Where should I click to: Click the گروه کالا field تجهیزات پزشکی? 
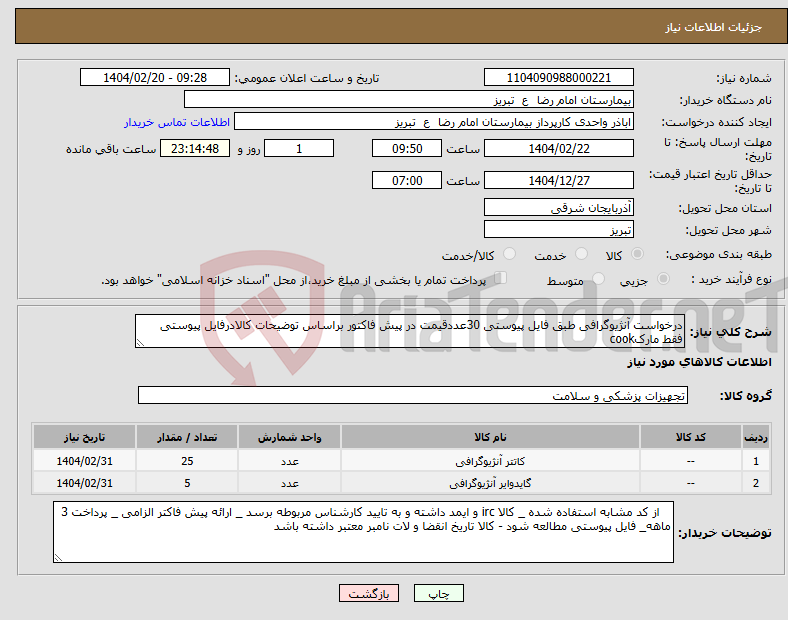point(413,395)
